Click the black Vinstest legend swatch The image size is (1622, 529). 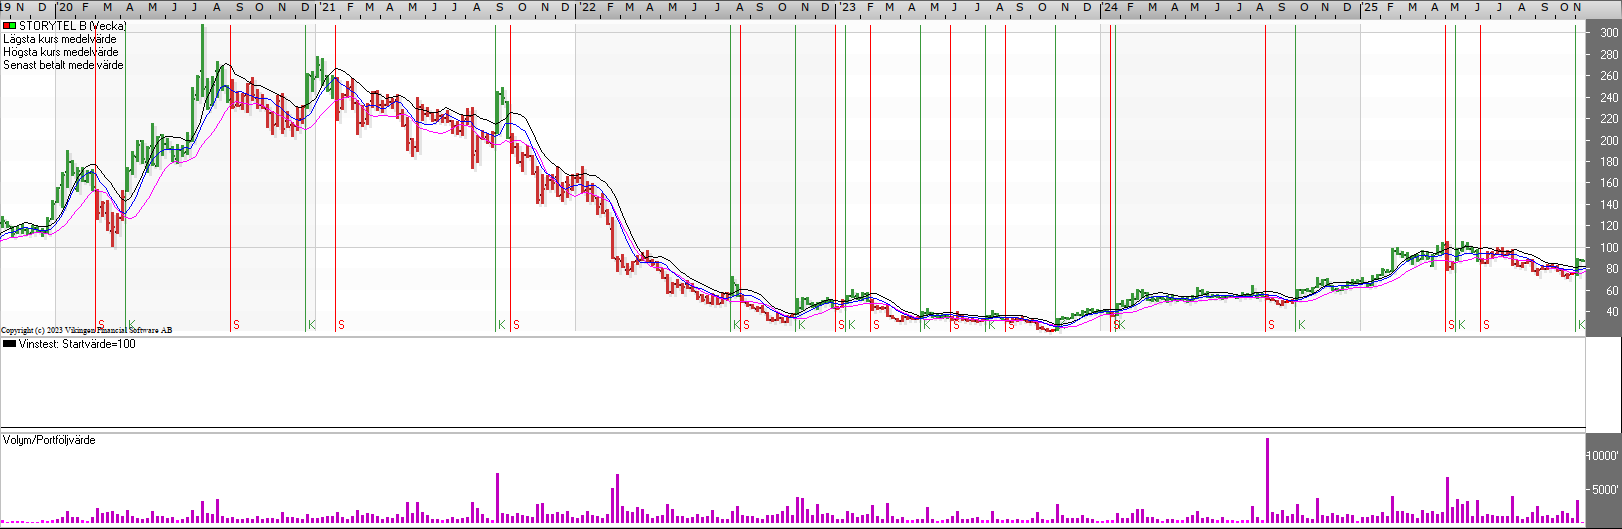point(10,344)
